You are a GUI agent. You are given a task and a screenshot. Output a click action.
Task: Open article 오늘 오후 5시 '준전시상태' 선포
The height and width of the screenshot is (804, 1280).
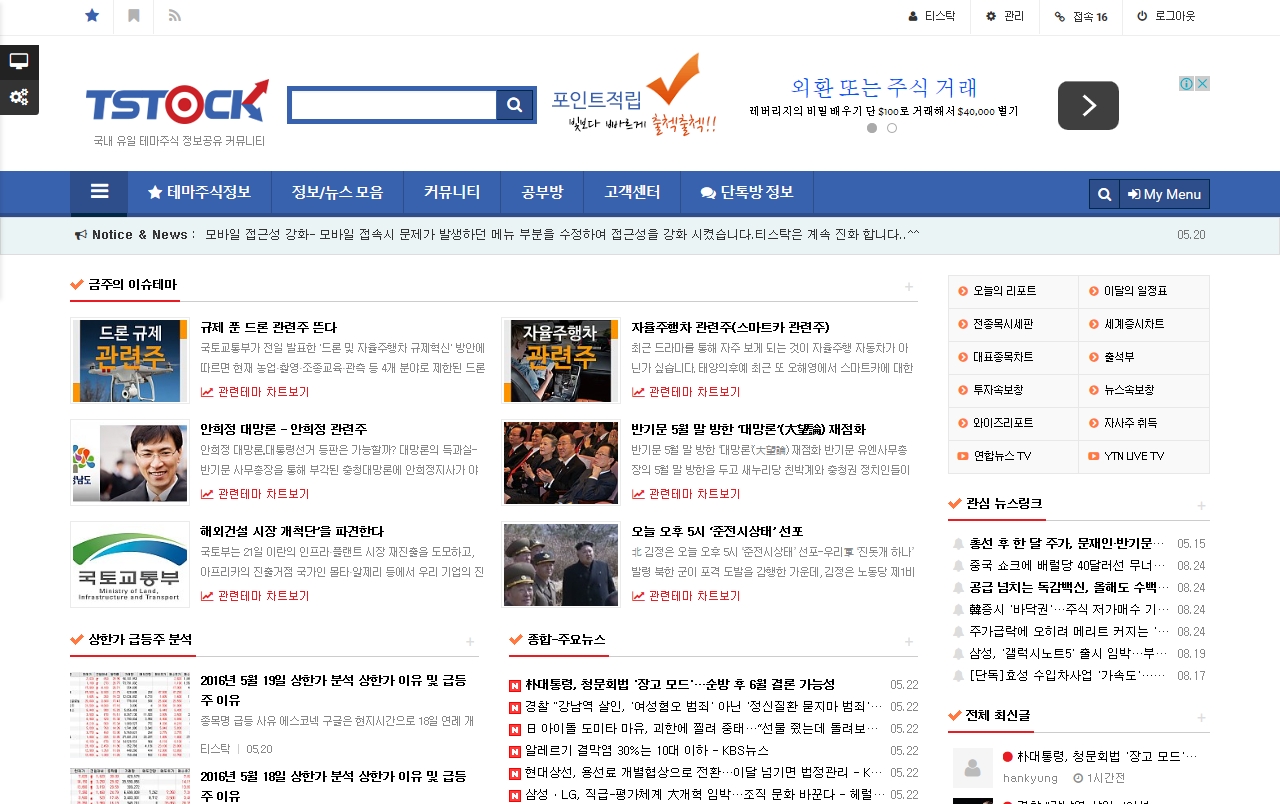tap(717, 531)
